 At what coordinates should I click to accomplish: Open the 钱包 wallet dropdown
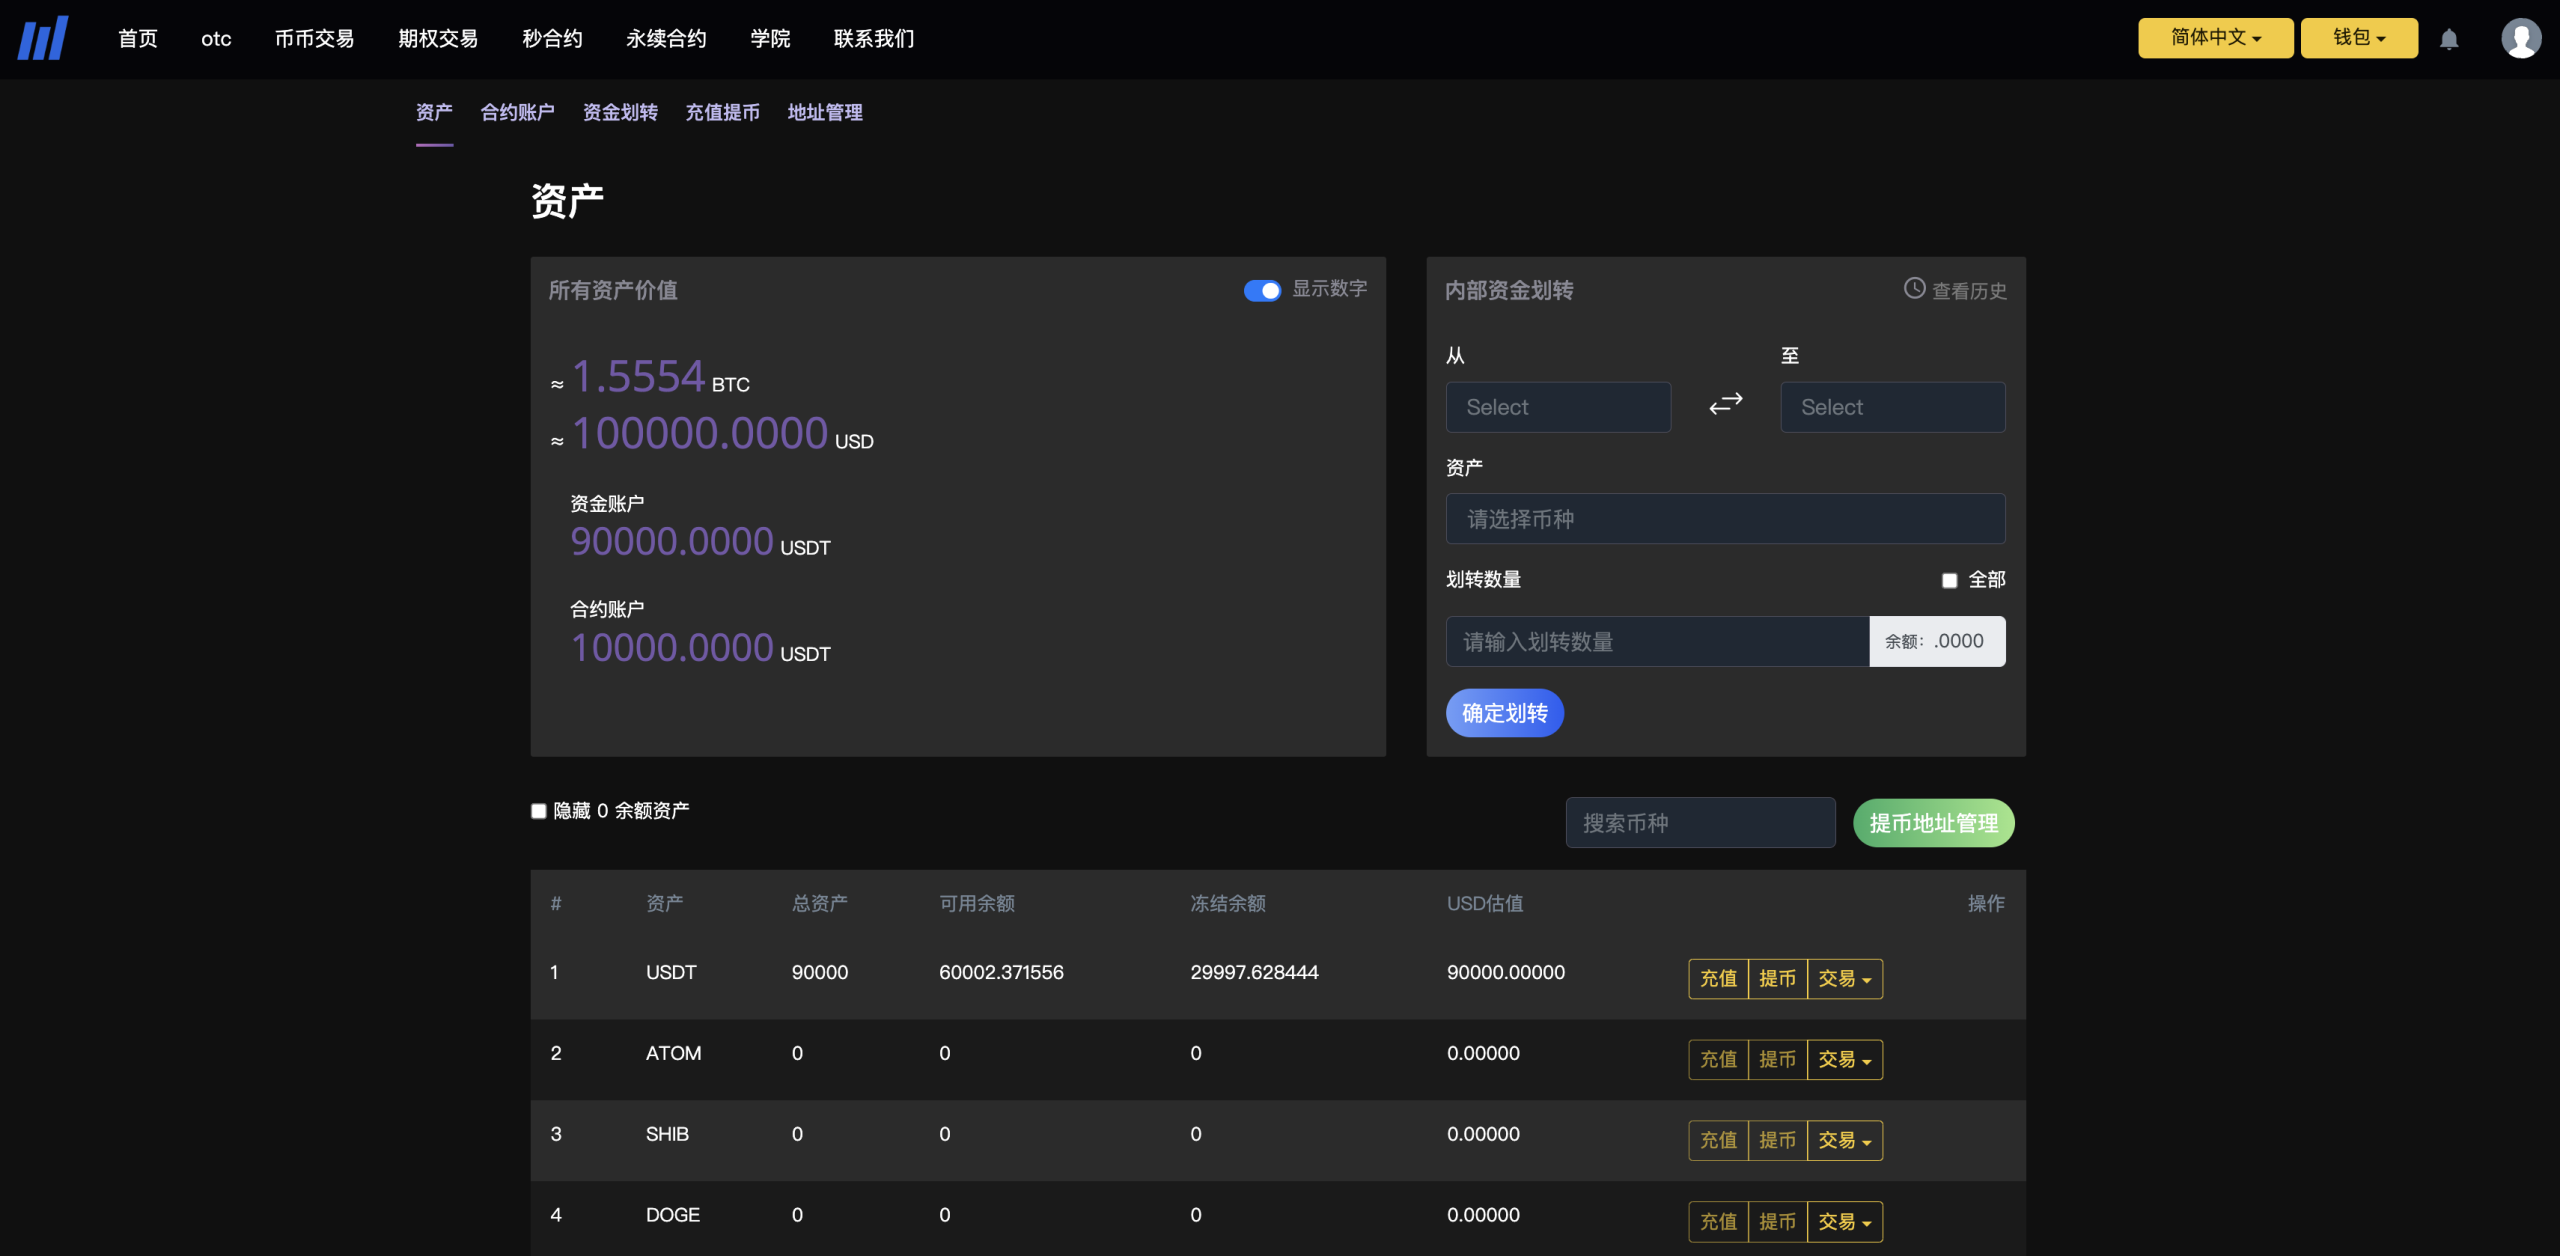[x=2359, y=38]
